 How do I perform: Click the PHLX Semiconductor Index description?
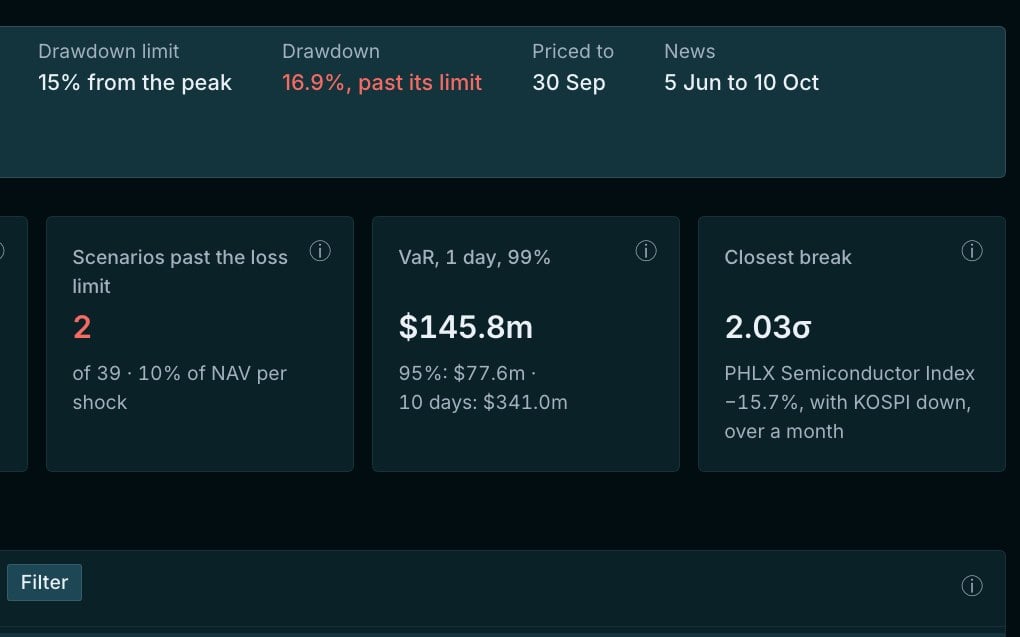850,402
